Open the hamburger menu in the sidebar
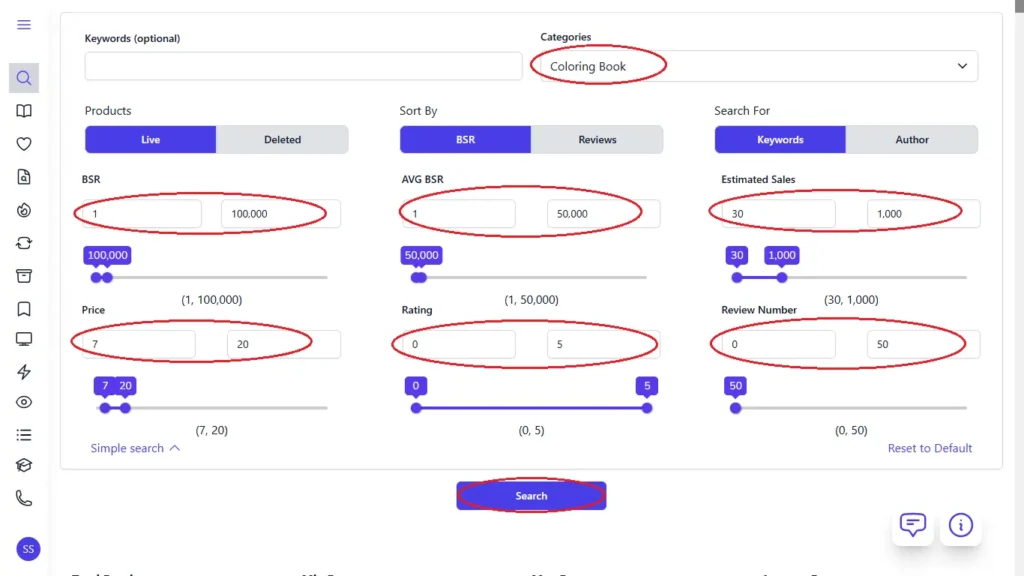This screenshot has width=1024, height=576. (x=24, y=25)
